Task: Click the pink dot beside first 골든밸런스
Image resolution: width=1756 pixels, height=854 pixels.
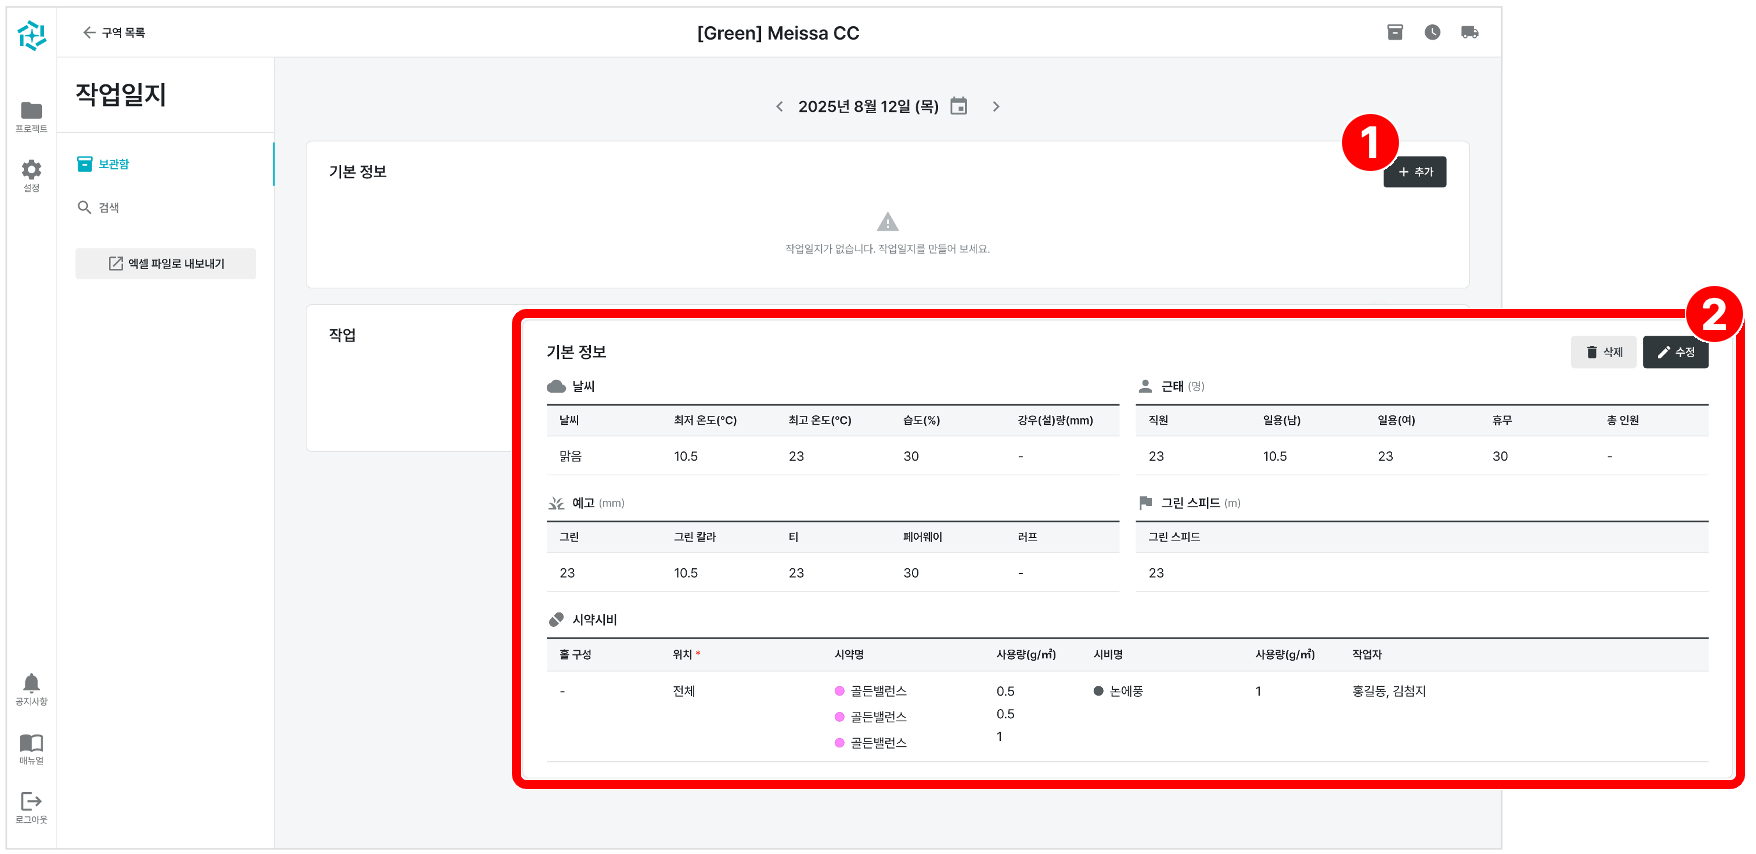Action: 839,691
